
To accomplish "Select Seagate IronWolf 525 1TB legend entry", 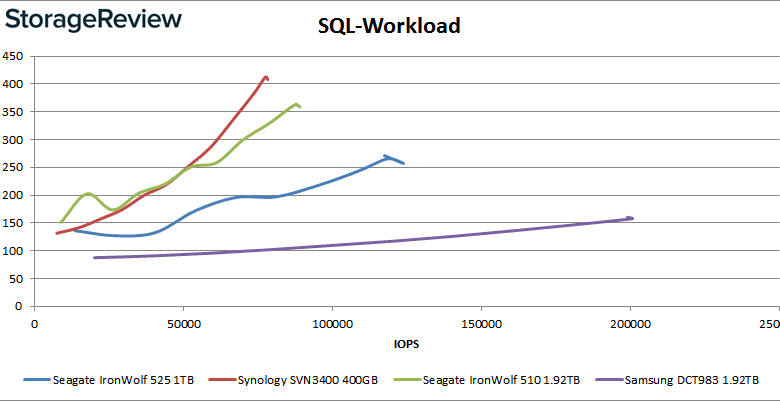I will click(x=109, y=380).
